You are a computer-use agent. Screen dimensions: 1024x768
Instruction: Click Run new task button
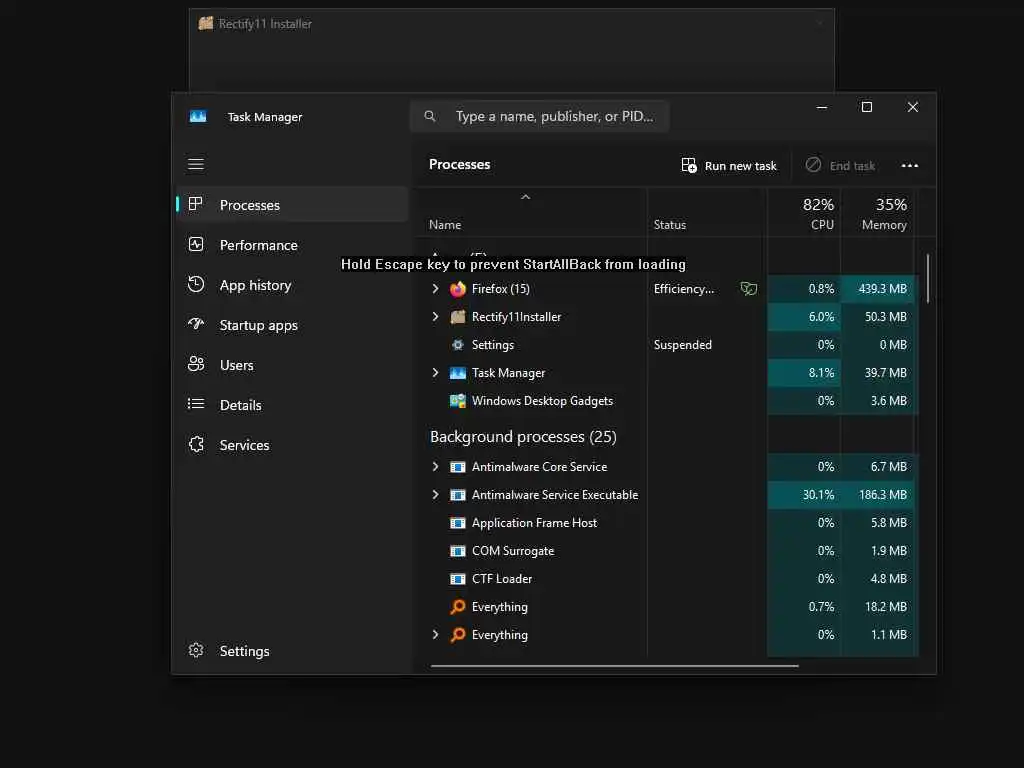point(729,165)
